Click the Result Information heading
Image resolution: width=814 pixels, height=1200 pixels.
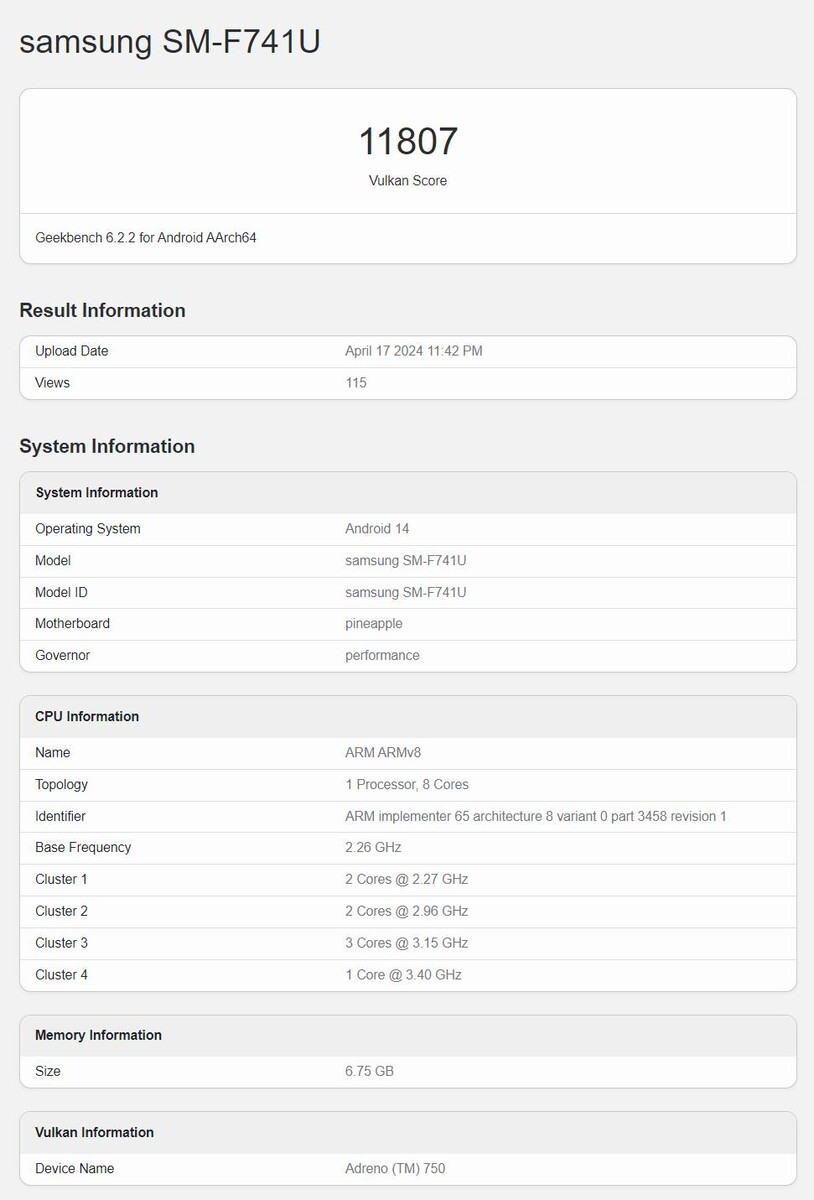coord(102,310)
